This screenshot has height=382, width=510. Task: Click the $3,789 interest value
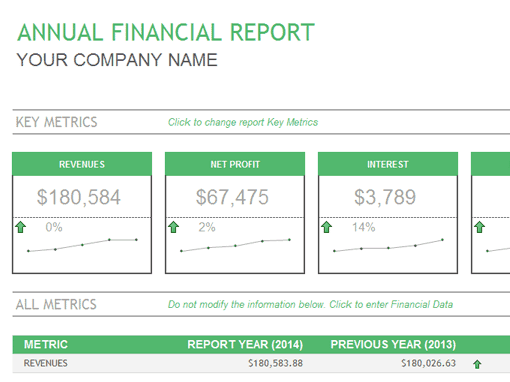[x=385, y=197]
